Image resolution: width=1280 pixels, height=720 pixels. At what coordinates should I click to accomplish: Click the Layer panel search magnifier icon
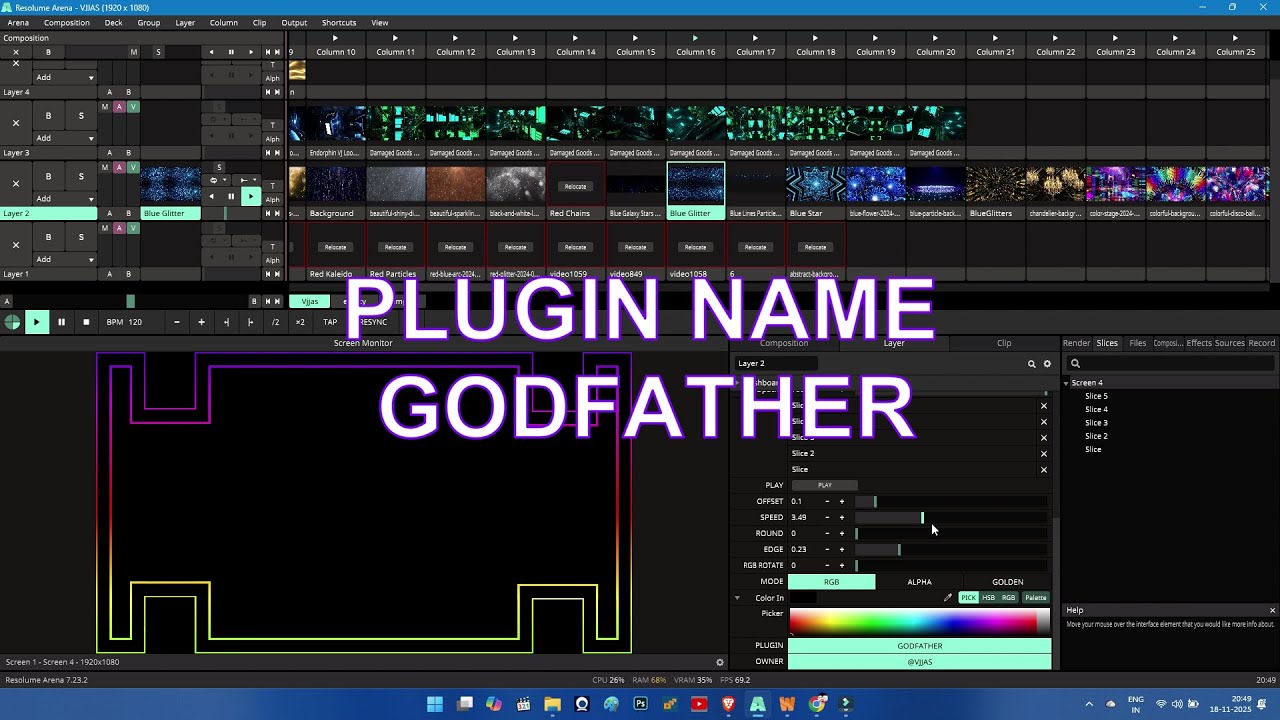tap(1032, 364)
